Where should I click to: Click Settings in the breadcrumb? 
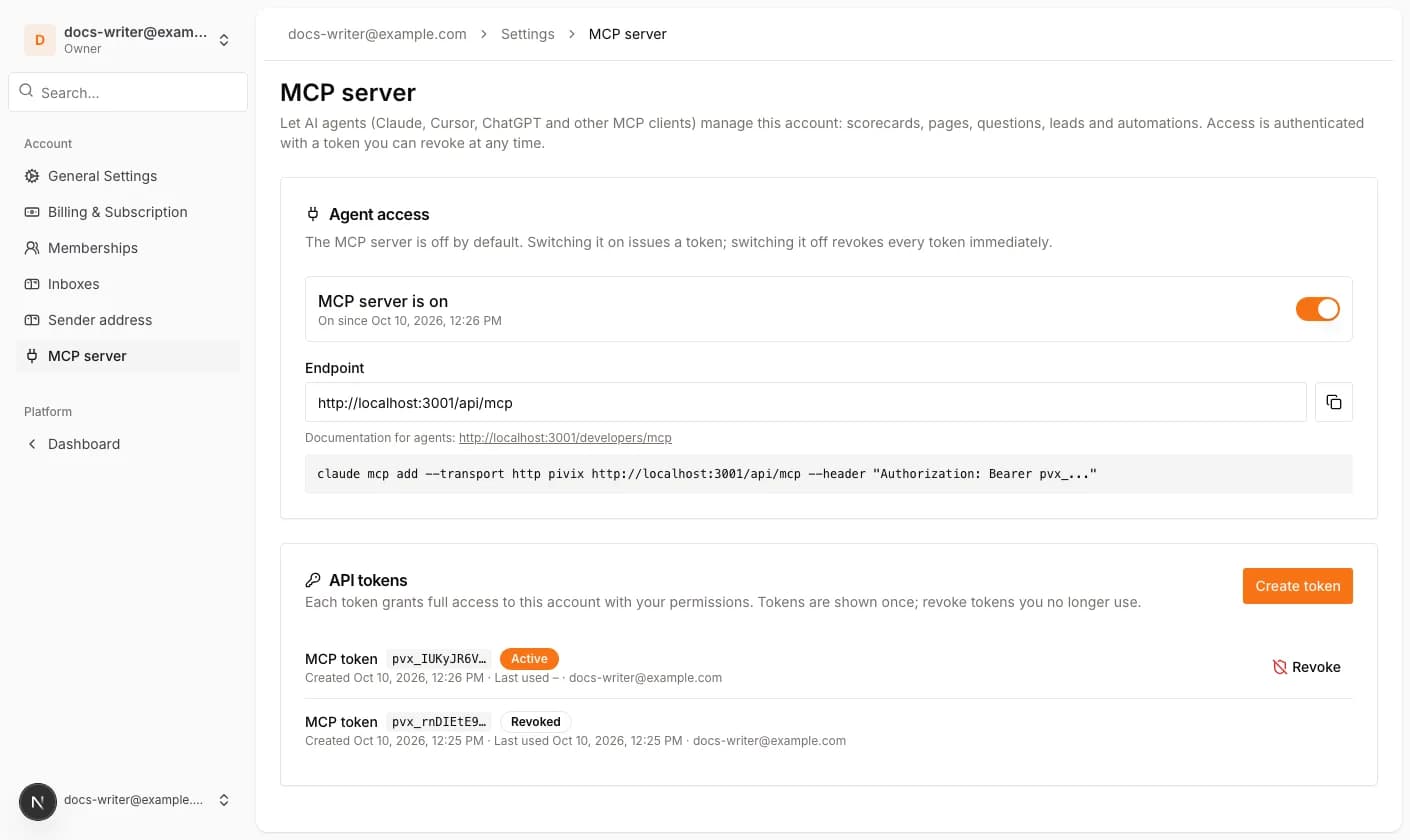pyautogui.click(x=528, y=34)
